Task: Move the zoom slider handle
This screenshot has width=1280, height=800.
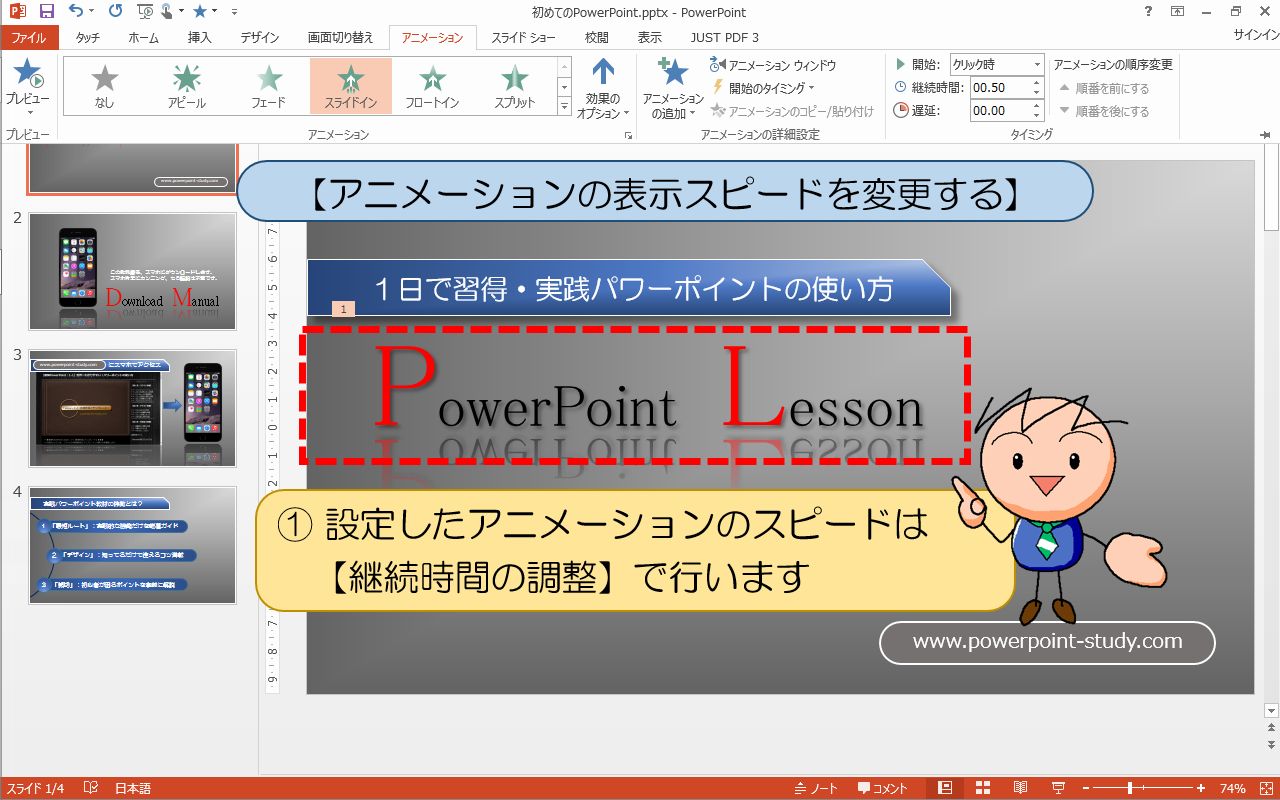Action: 1130,788
